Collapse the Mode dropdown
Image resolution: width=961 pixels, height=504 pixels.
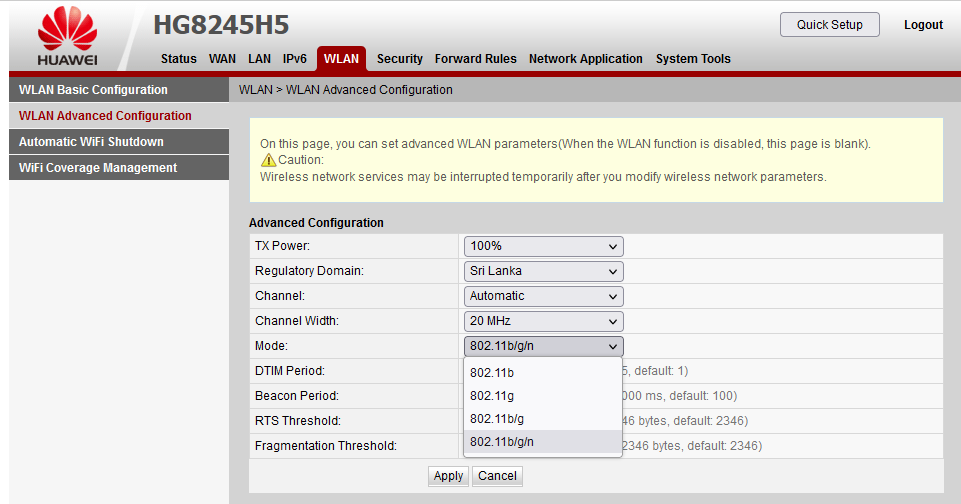pos(544,346)
